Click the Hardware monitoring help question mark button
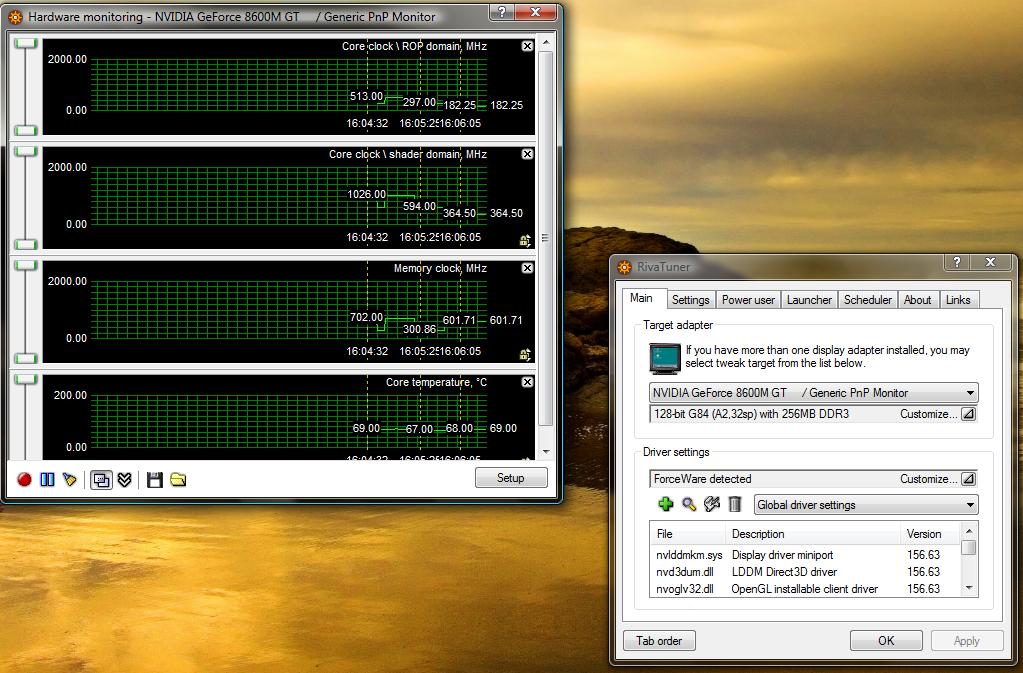The image size is (1023, 673). (501, 12)
